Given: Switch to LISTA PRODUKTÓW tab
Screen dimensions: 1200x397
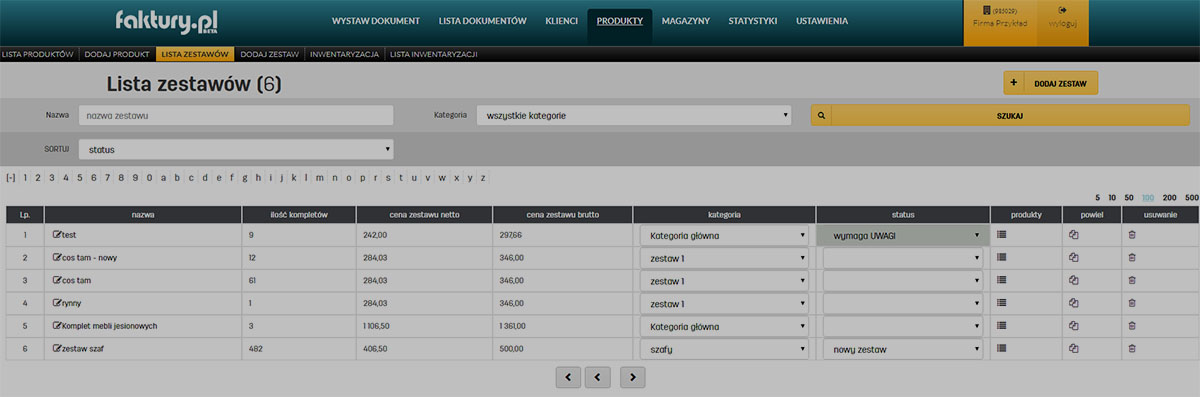Looking at the screenshot, I should pyautogui.click(x=37, y=53).
